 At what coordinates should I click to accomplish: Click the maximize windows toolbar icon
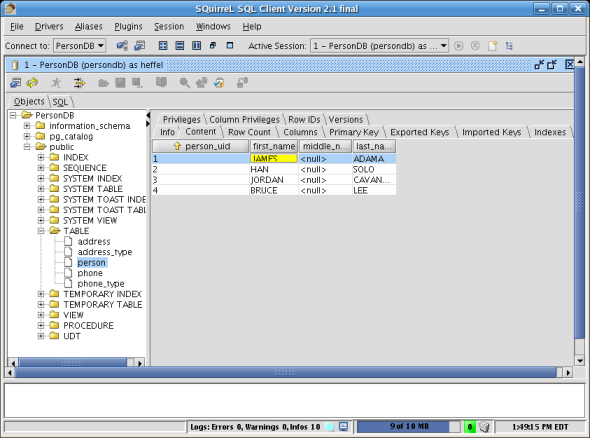pos(230,46)
